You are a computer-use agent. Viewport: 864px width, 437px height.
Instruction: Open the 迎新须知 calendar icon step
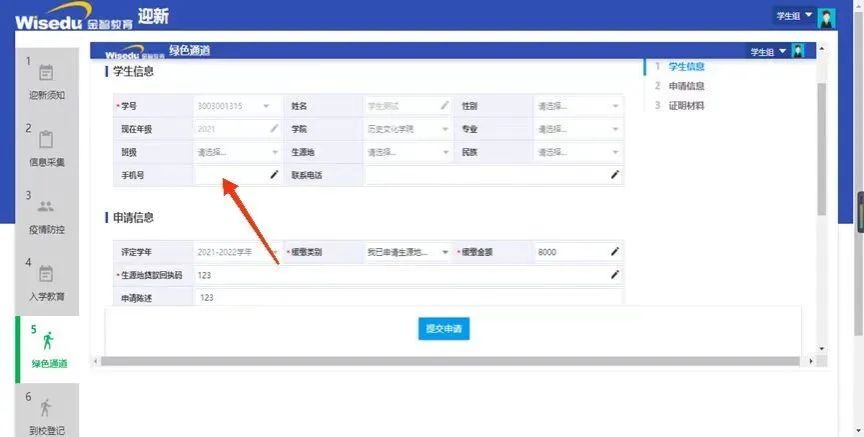tap(46, 73)
